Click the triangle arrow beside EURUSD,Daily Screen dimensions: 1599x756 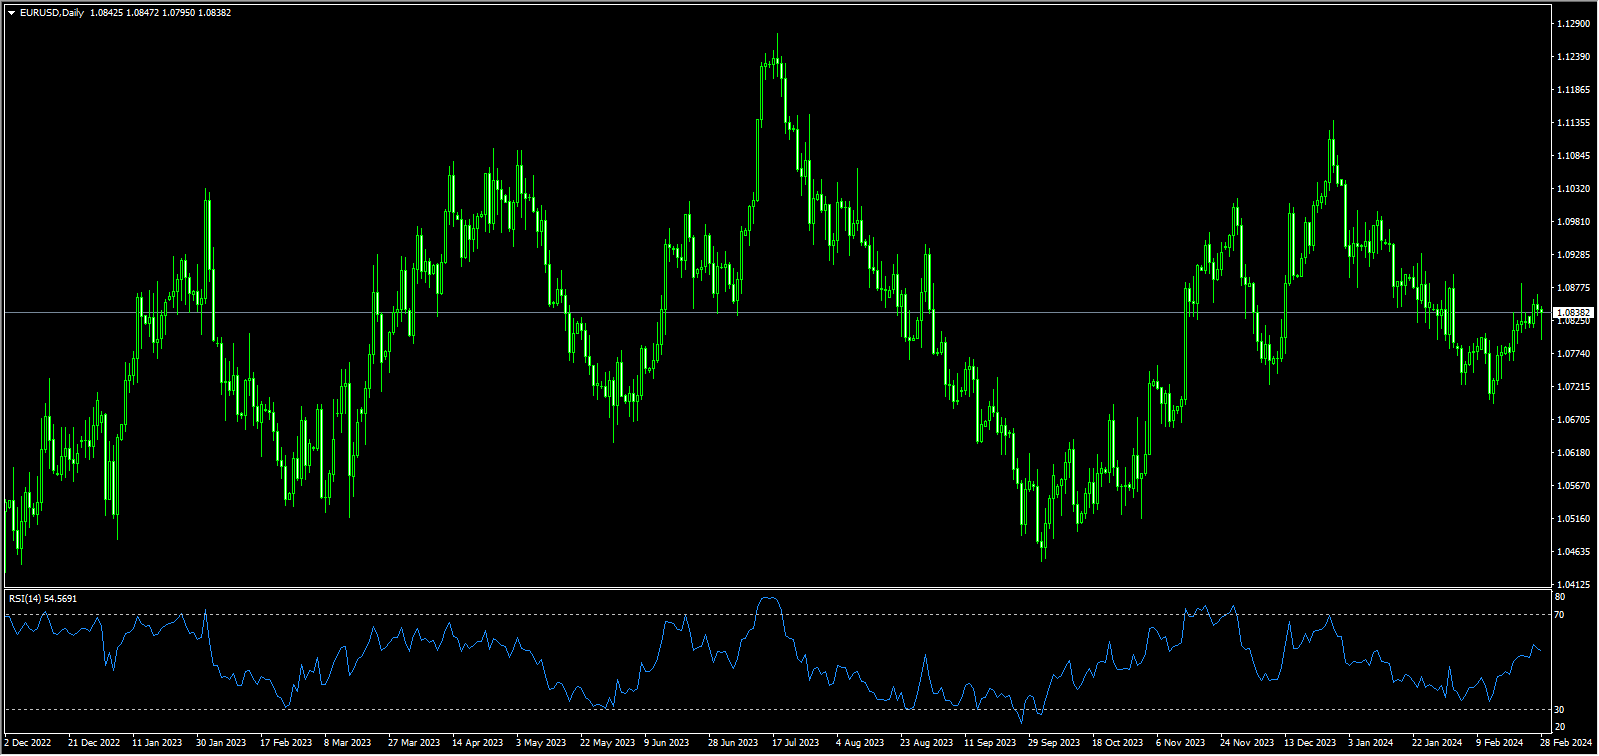[11, 13]
